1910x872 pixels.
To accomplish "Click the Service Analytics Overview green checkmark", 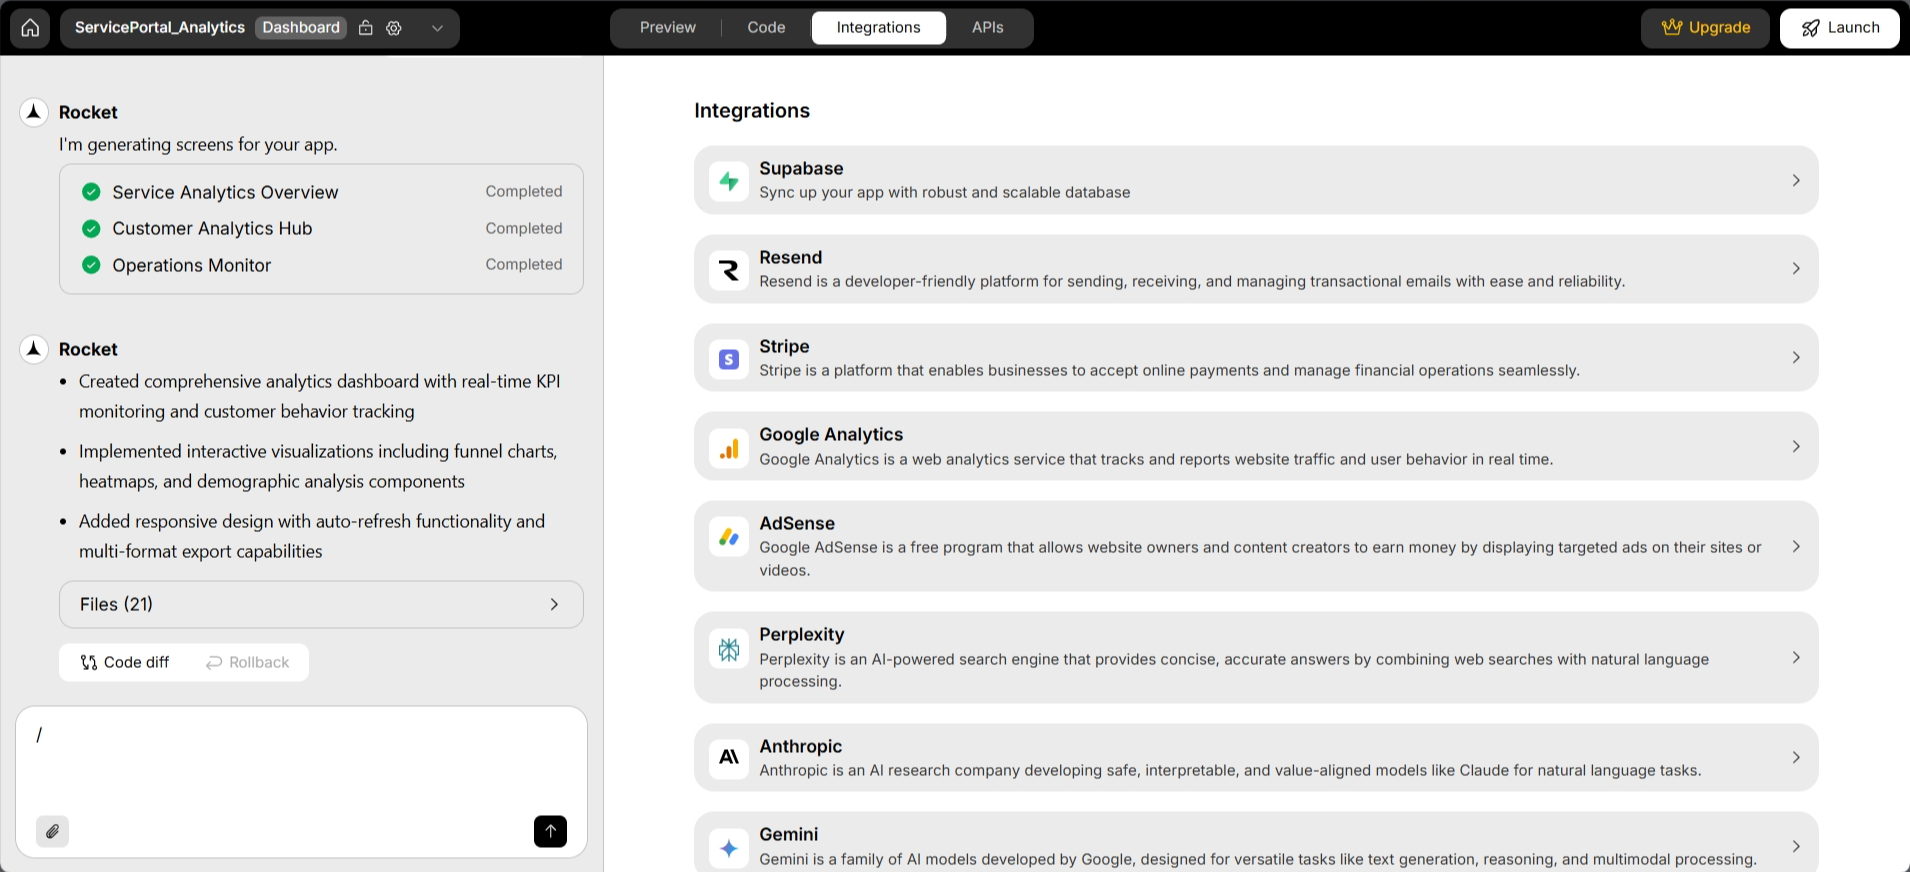I will click(x=91, y=192).
